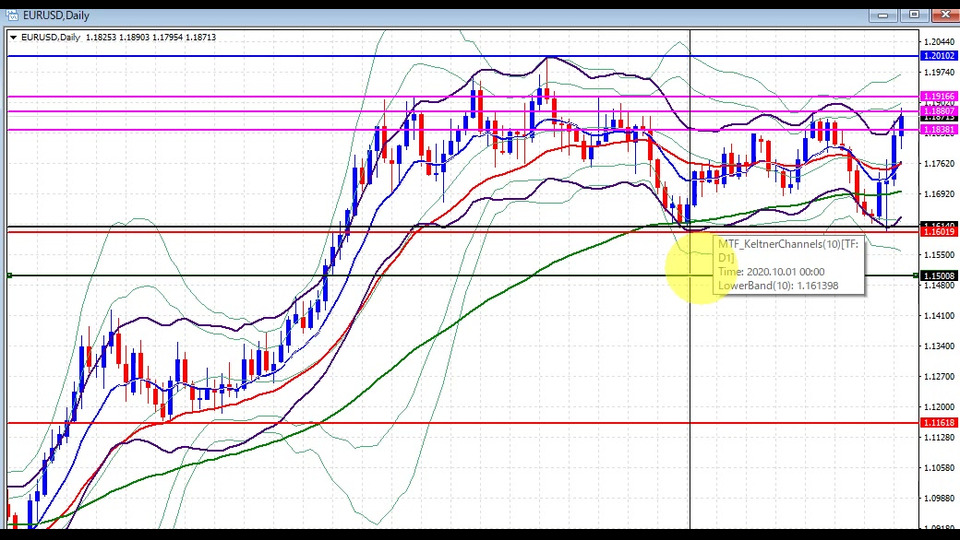Viewport: 960px width, 540px height.
Task: Click the 1.12000 price scale value
Action: point(939,407)
